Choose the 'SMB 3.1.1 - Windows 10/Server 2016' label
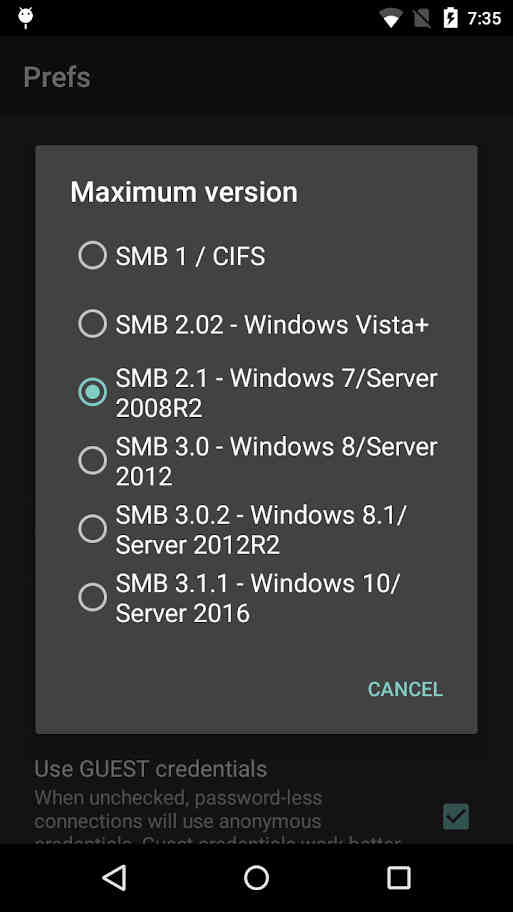The image size is (513, 912). (x=258, y=598)
